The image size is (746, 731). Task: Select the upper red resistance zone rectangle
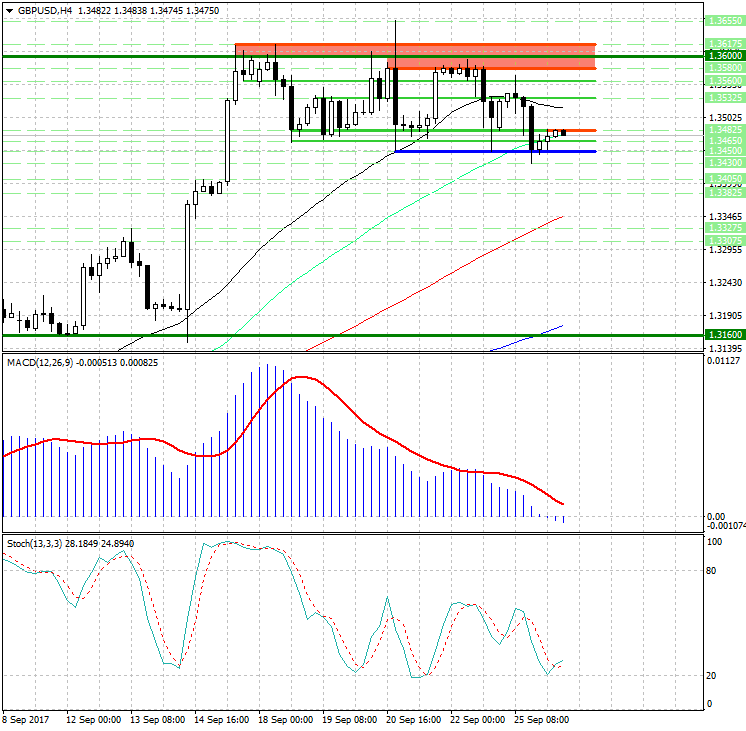(x=415, y=49)
